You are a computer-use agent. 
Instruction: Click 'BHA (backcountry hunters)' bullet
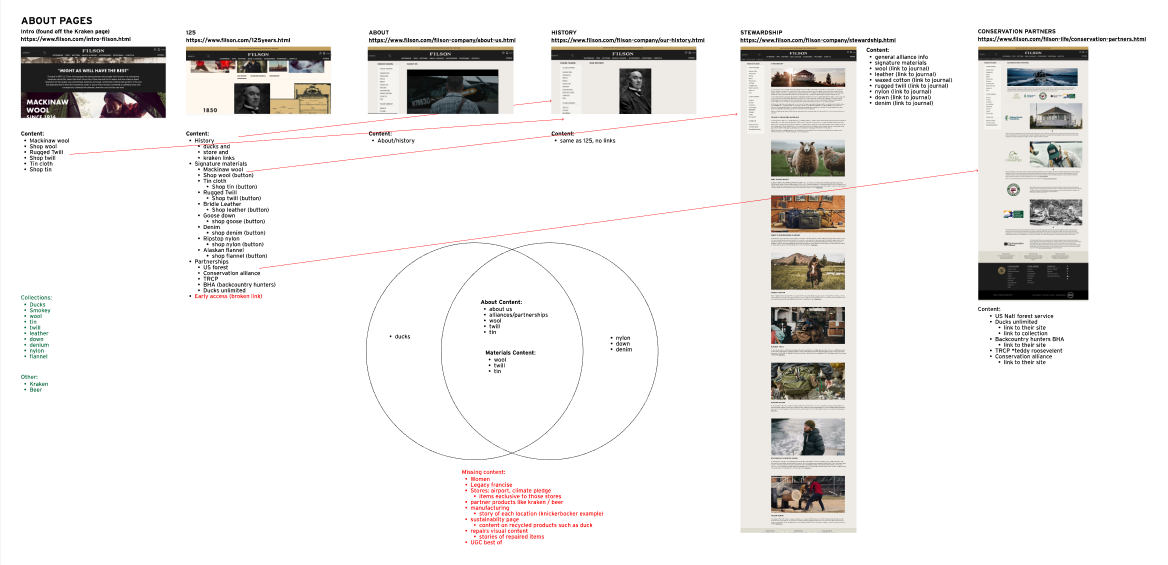[x=239, y=284]
